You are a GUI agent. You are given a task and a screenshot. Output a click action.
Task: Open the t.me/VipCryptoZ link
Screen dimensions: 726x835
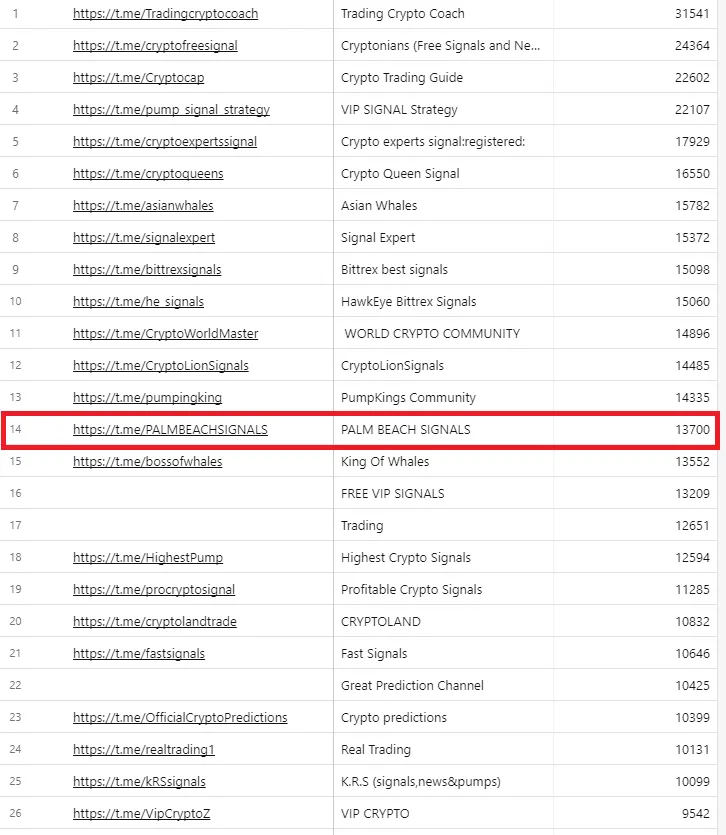tap(141, 813)
